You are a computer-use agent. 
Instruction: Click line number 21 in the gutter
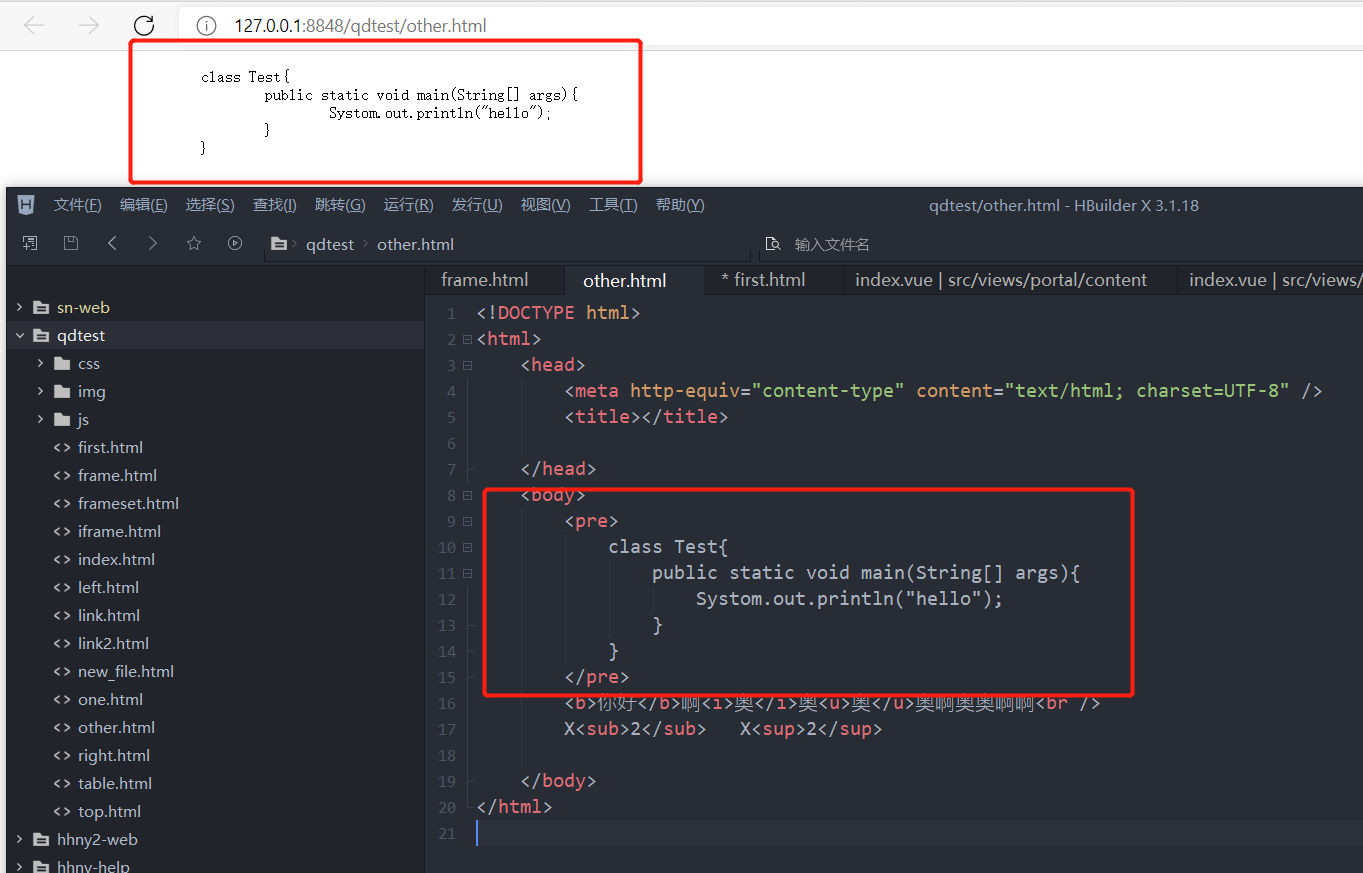(x=447, y=833)
